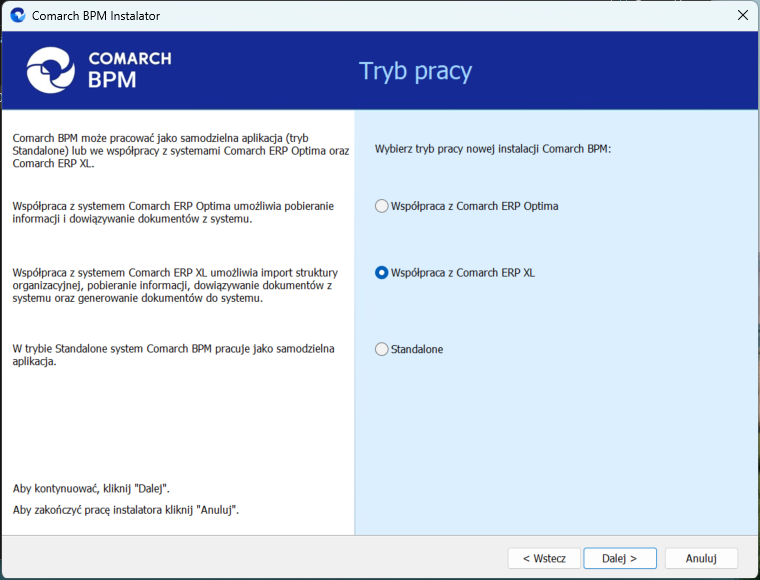This screenshot has width=760, height=580.
Task: Click the Comarch BPM logo in header
Action: [99, 70]
